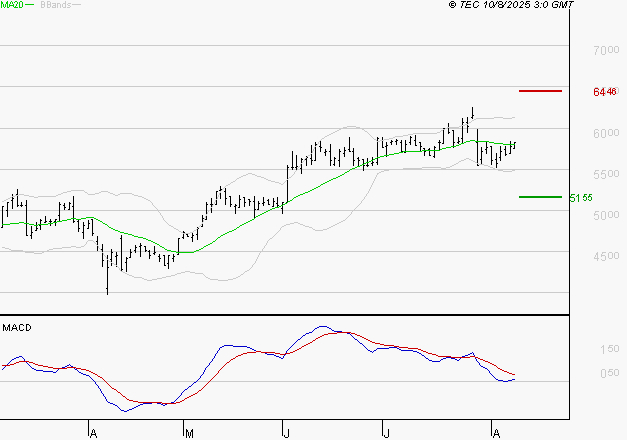Click the 150 MACD axis label
627x440 pixels.
click(x=610, y=349)
